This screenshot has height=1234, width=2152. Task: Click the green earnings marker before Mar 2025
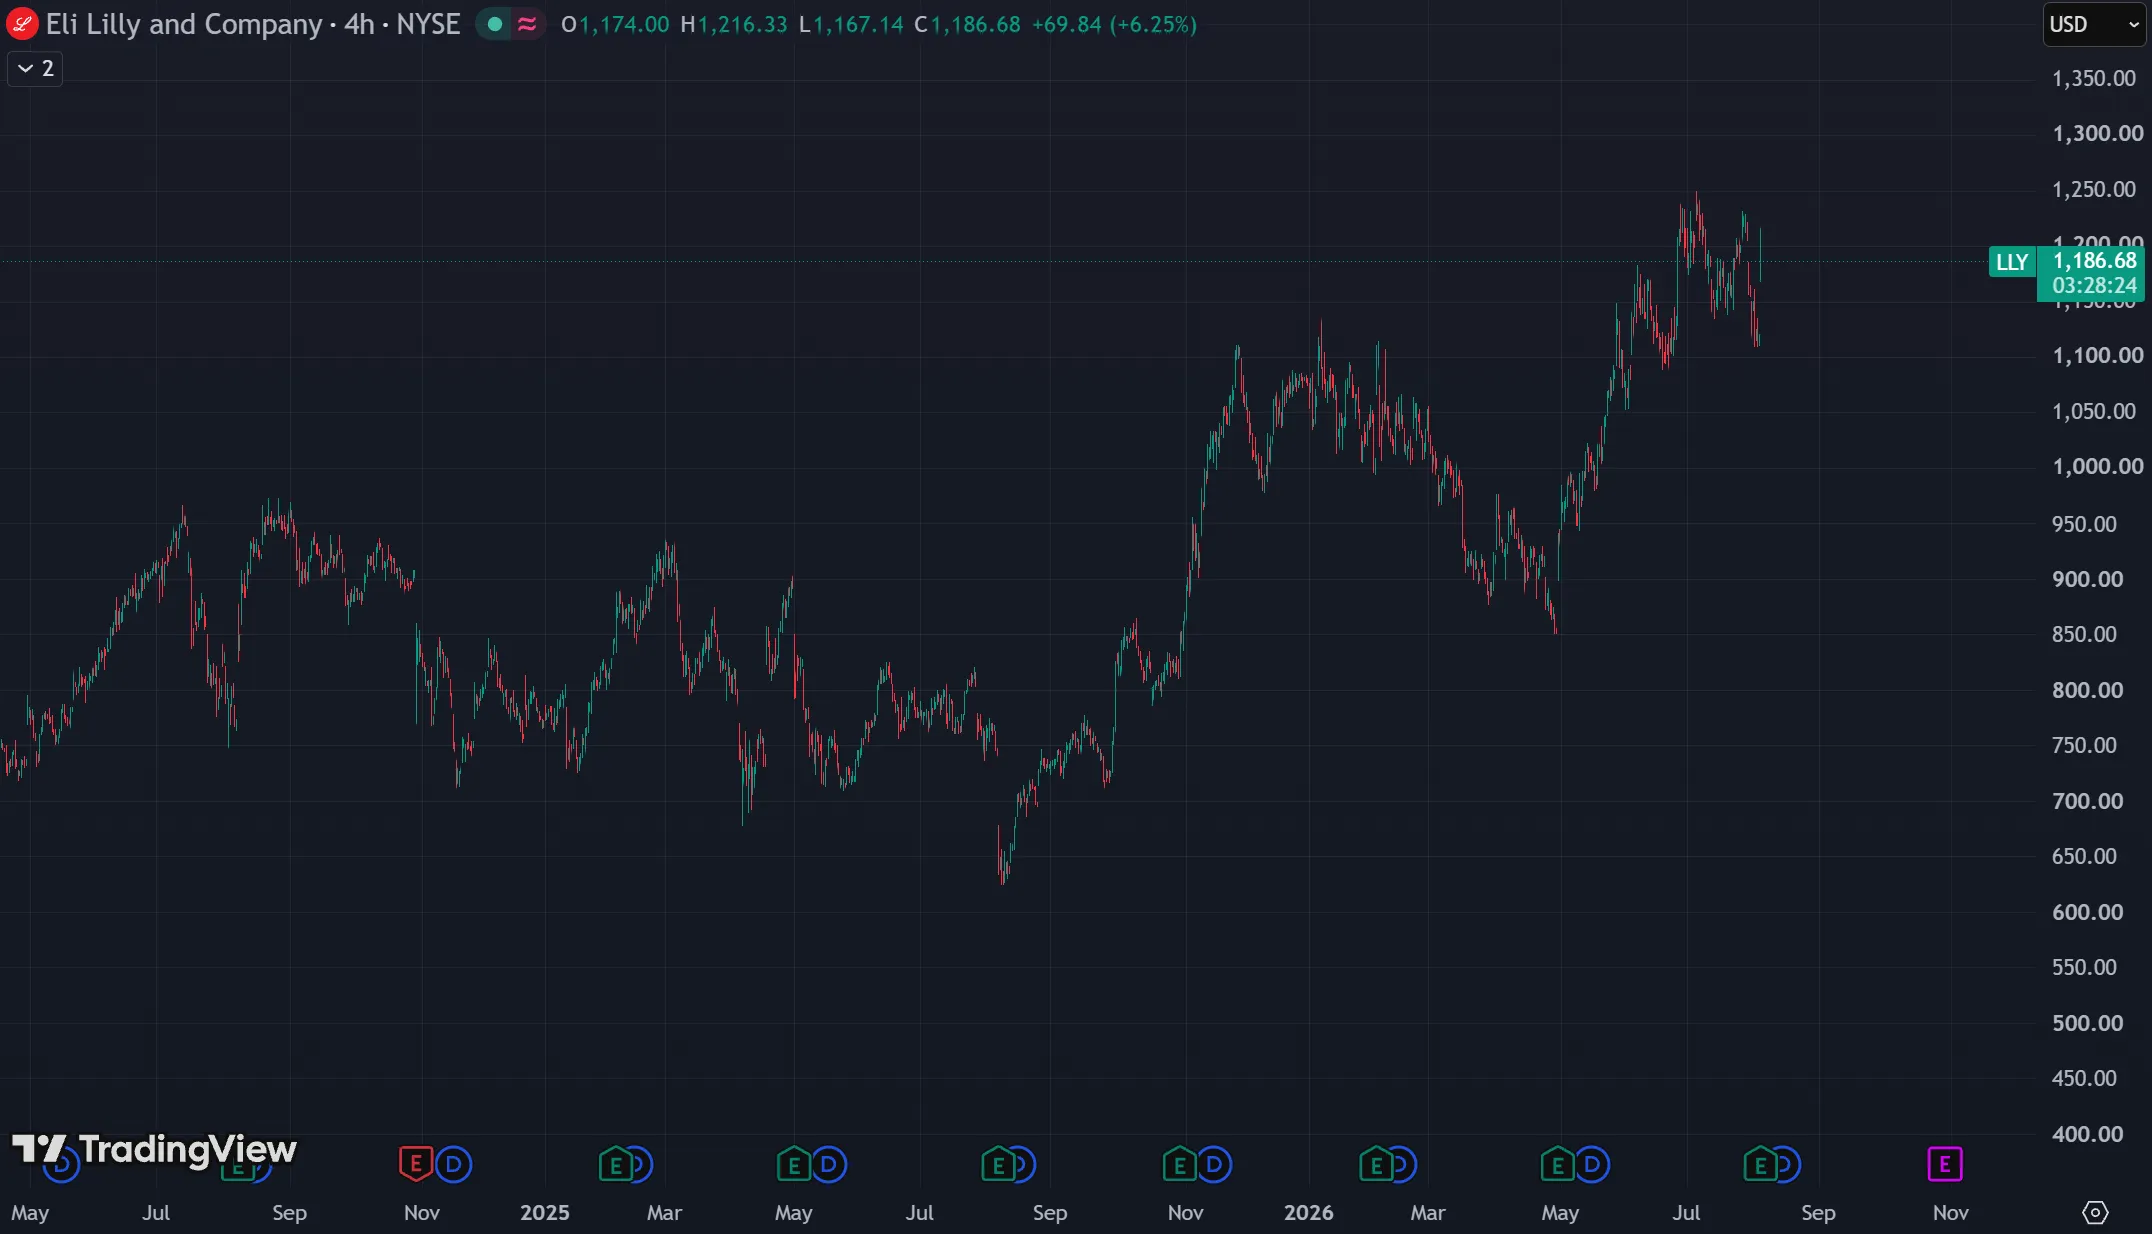[x=615, y=1164]
